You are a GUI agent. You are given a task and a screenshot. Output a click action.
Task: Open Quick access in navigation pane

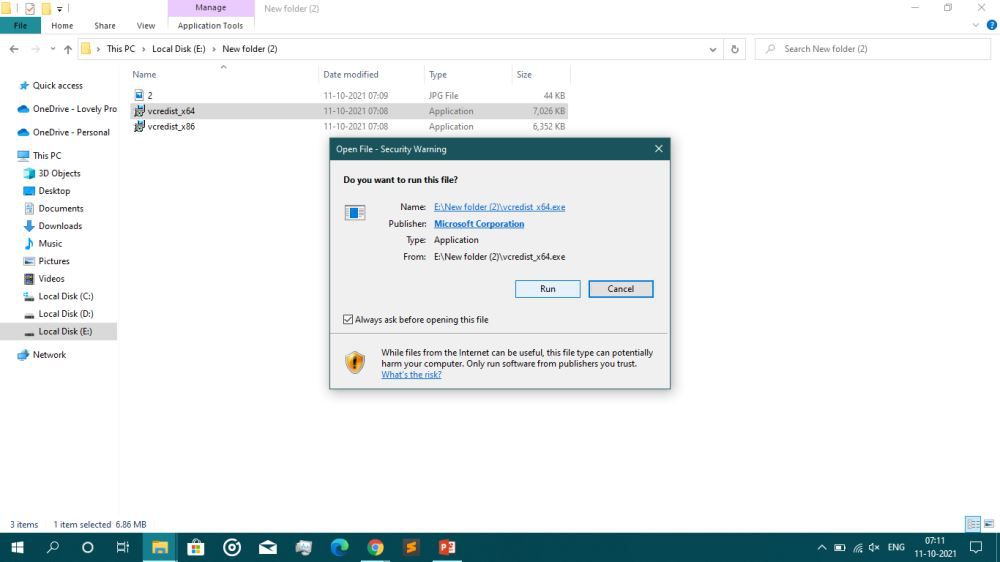click(x=57, y=85)
